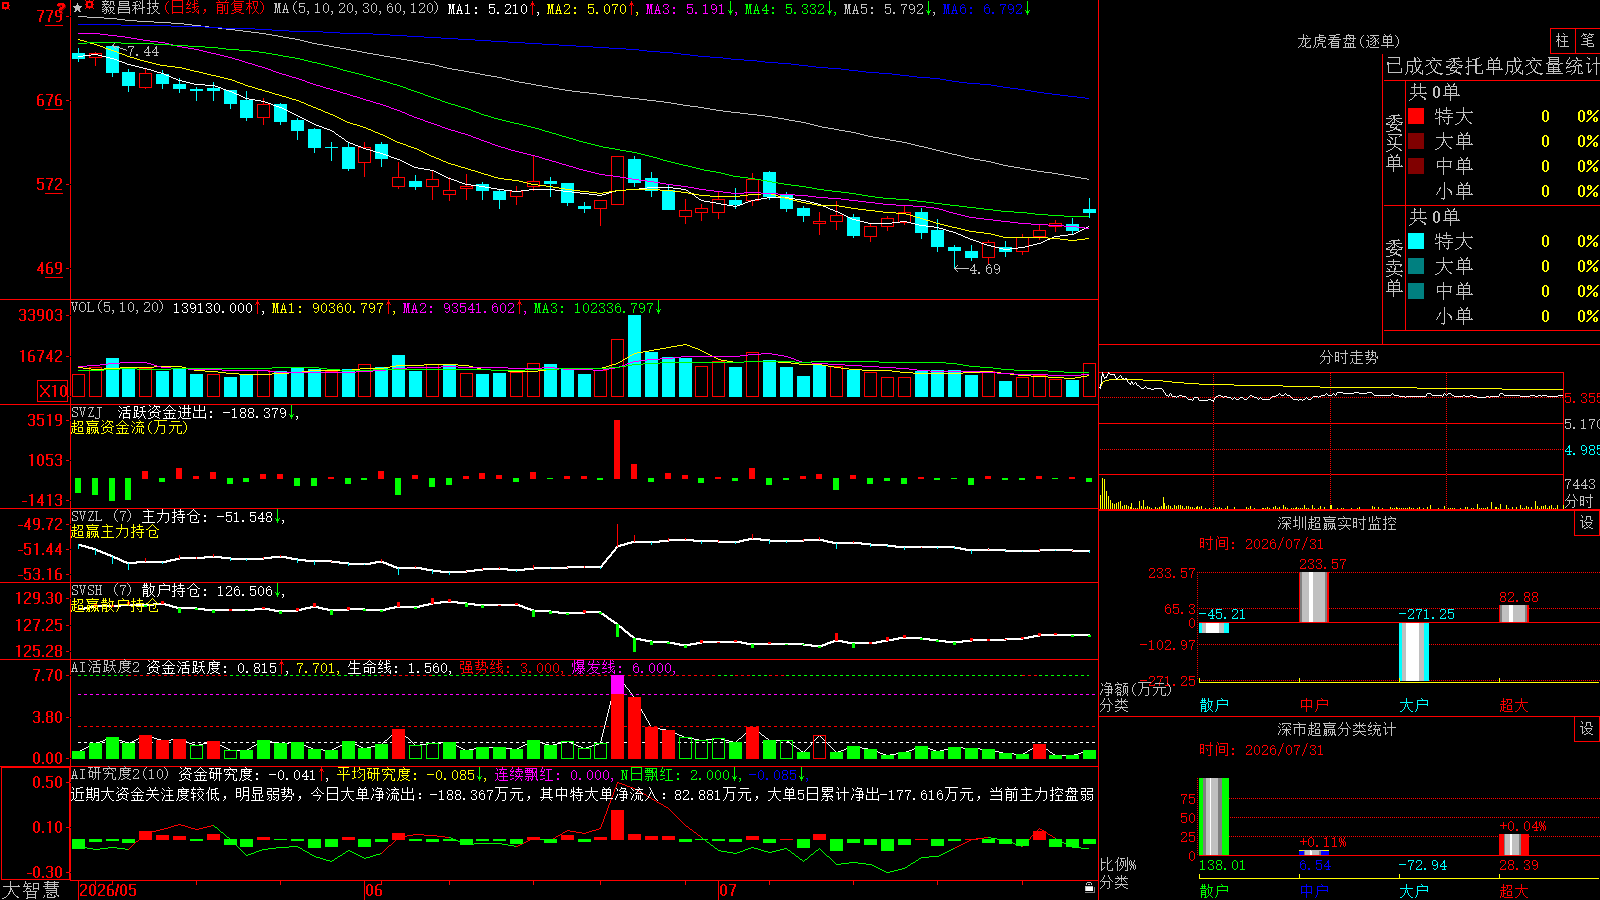Click the 委买单 section label
Screen dimensions: 1600x900
click(x=1394, y=143)
